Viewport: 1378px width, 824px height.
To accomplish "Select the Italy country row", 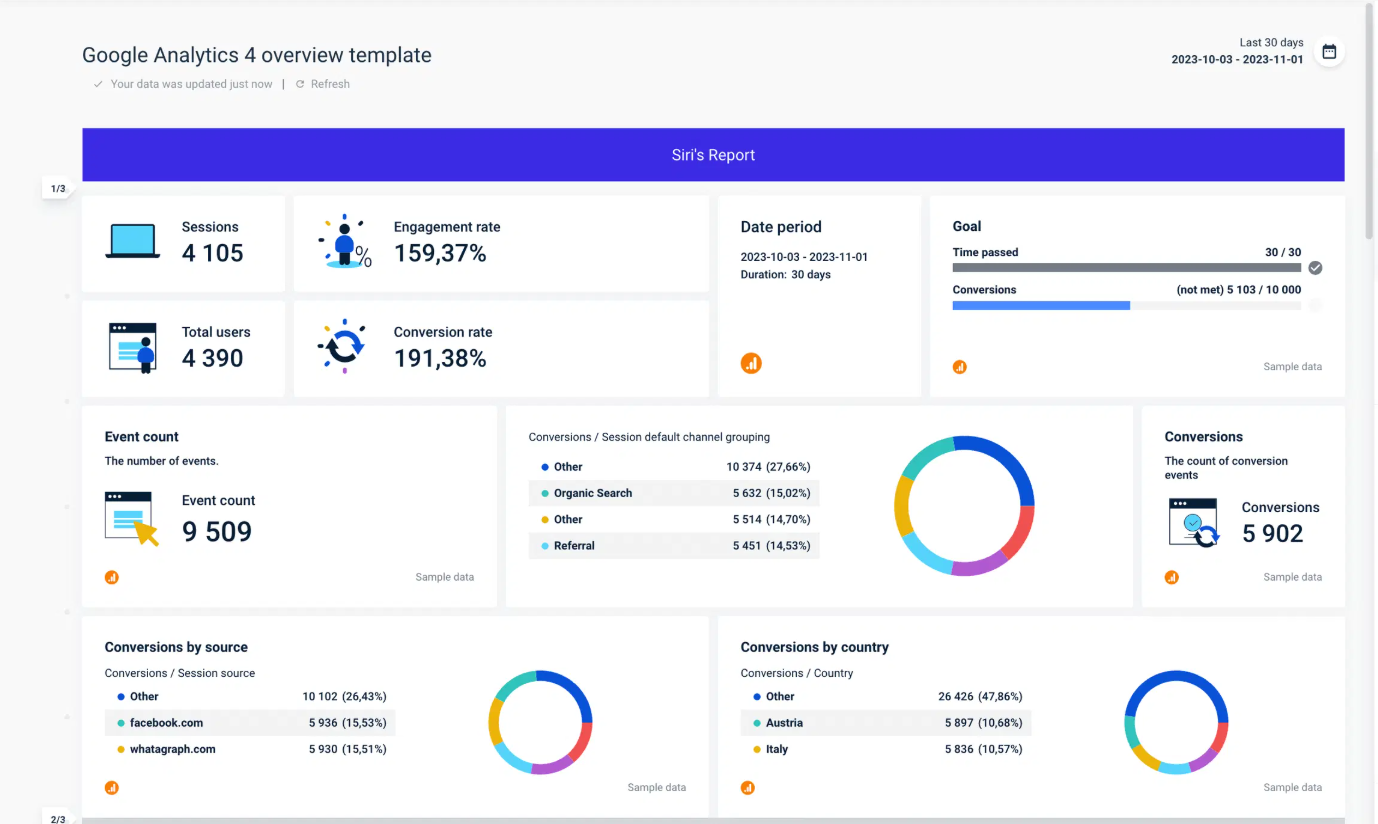I will point(886,749).
